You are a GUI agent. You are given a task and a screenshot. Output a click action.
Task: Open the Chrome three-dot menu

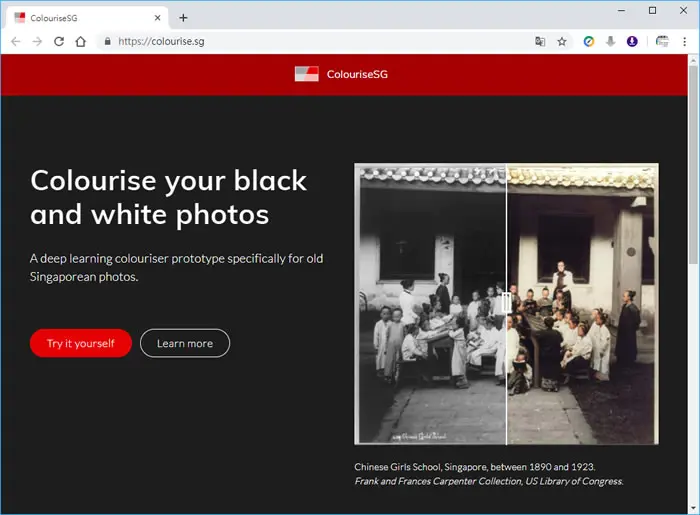coord(684,42)
